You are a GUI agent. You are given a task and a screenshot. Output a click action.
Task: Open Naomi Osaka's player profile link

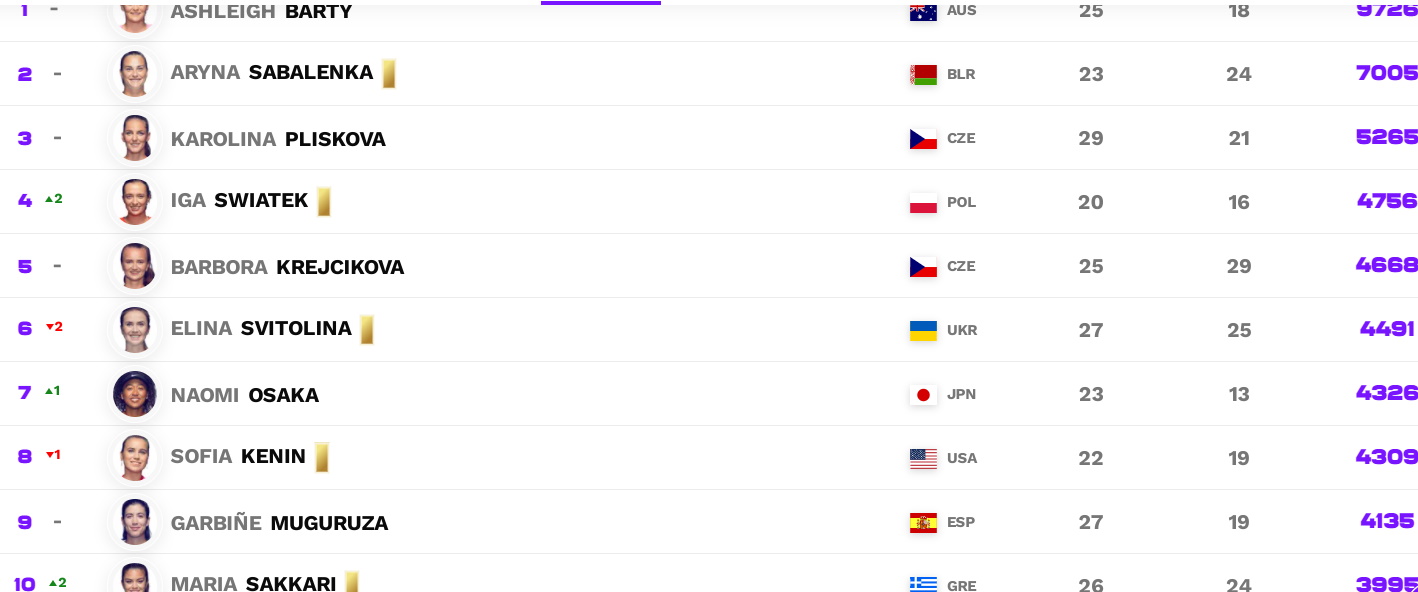tap(245, 395)
